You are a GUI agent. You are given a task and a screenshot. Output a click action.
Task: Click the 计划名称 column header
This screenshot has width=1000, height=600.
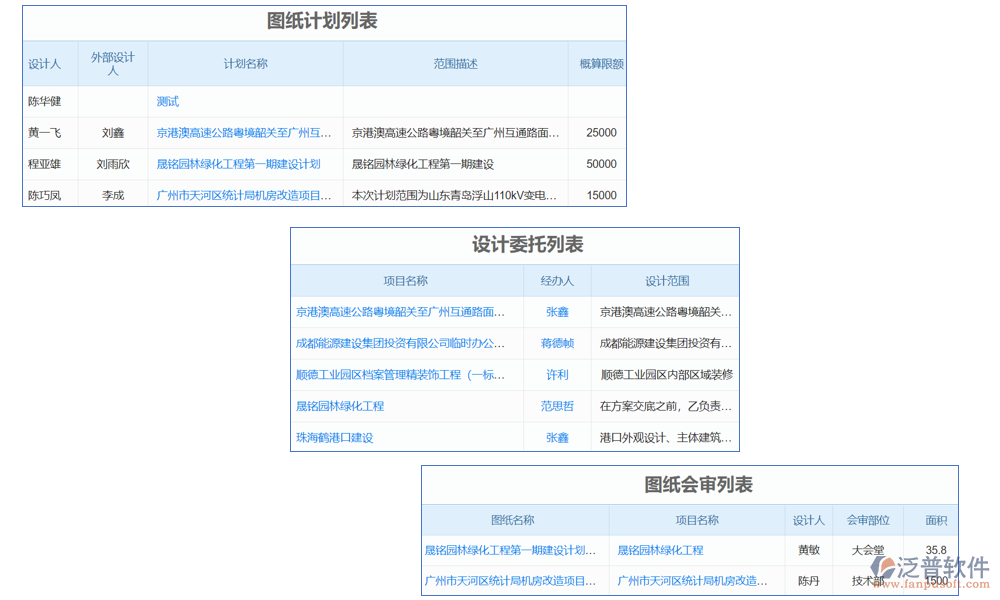coord(245,64)
